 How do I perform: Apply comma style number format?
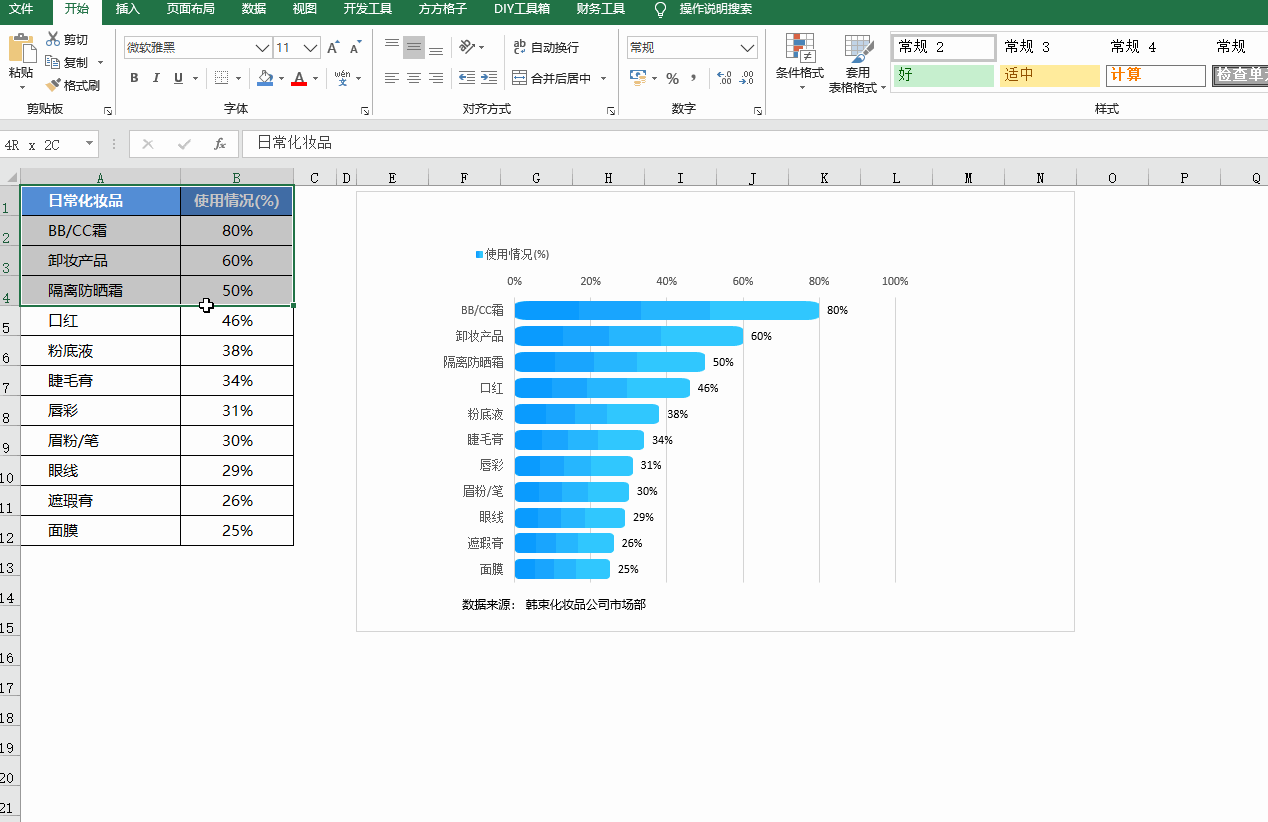point(694,78)
